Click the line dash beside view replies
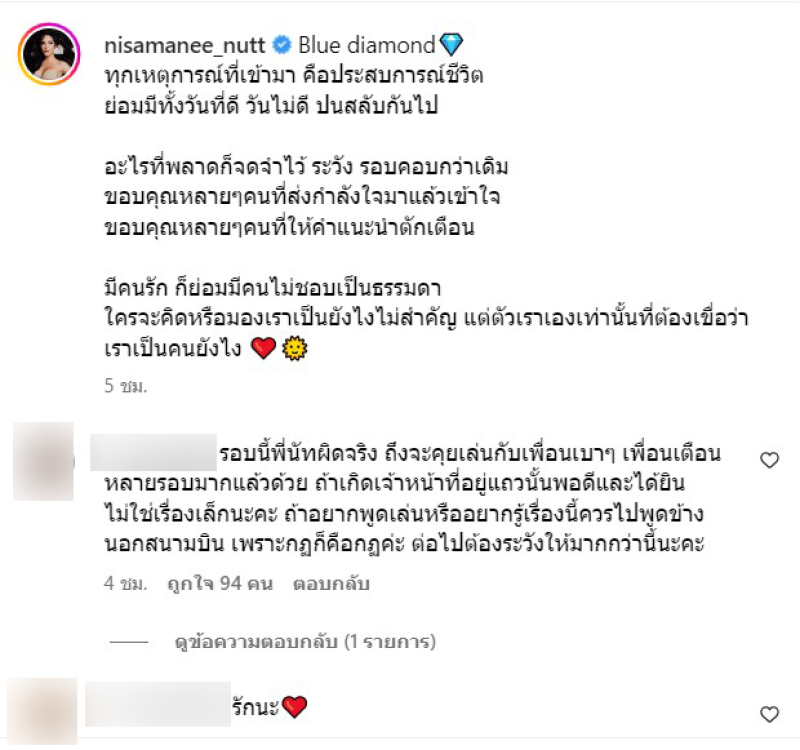Viewport: 800px width, 750px height. tap(129, 642)
